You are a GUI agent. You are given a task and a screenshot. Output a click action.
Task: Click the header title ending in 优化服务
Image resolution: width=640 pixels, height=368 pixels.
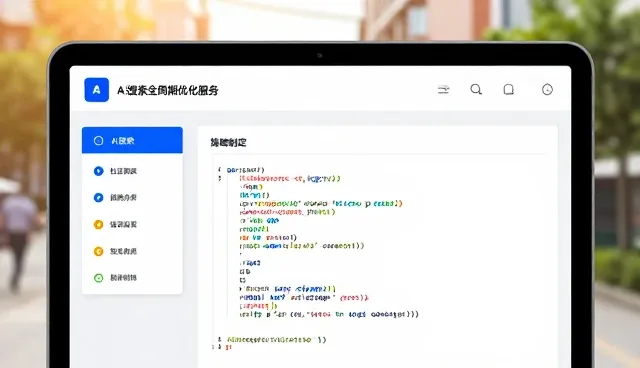click(168, 90)
